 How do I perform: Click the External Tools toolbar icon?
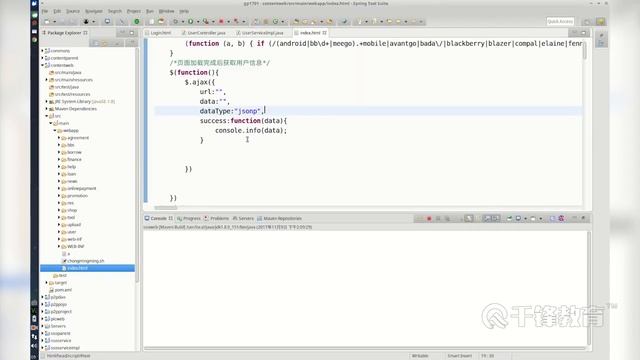coord(206,22)
